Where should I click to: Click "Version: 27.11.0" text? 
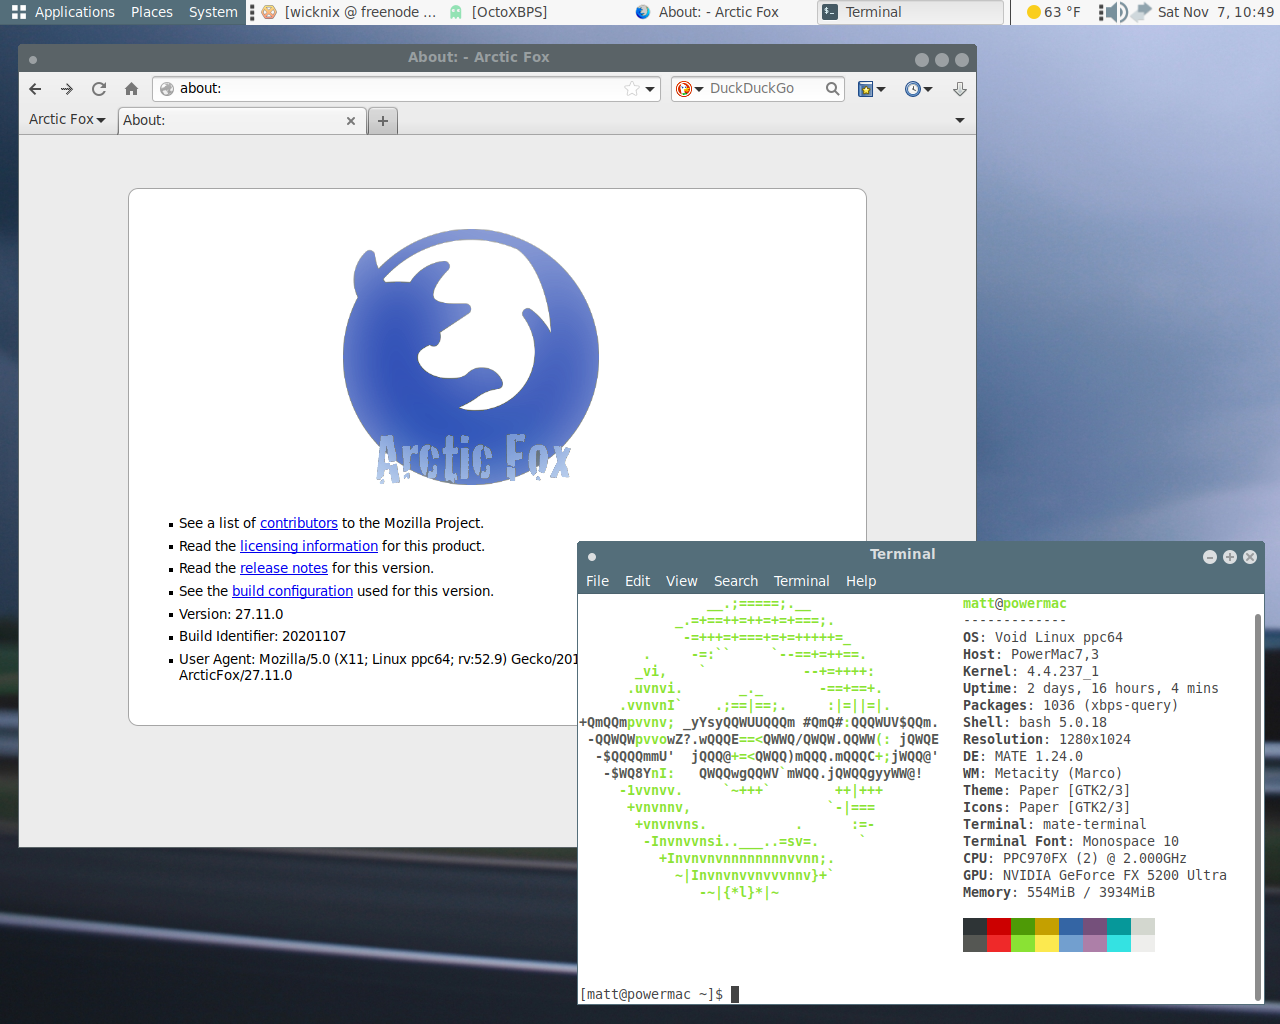(x=231, y=614)
